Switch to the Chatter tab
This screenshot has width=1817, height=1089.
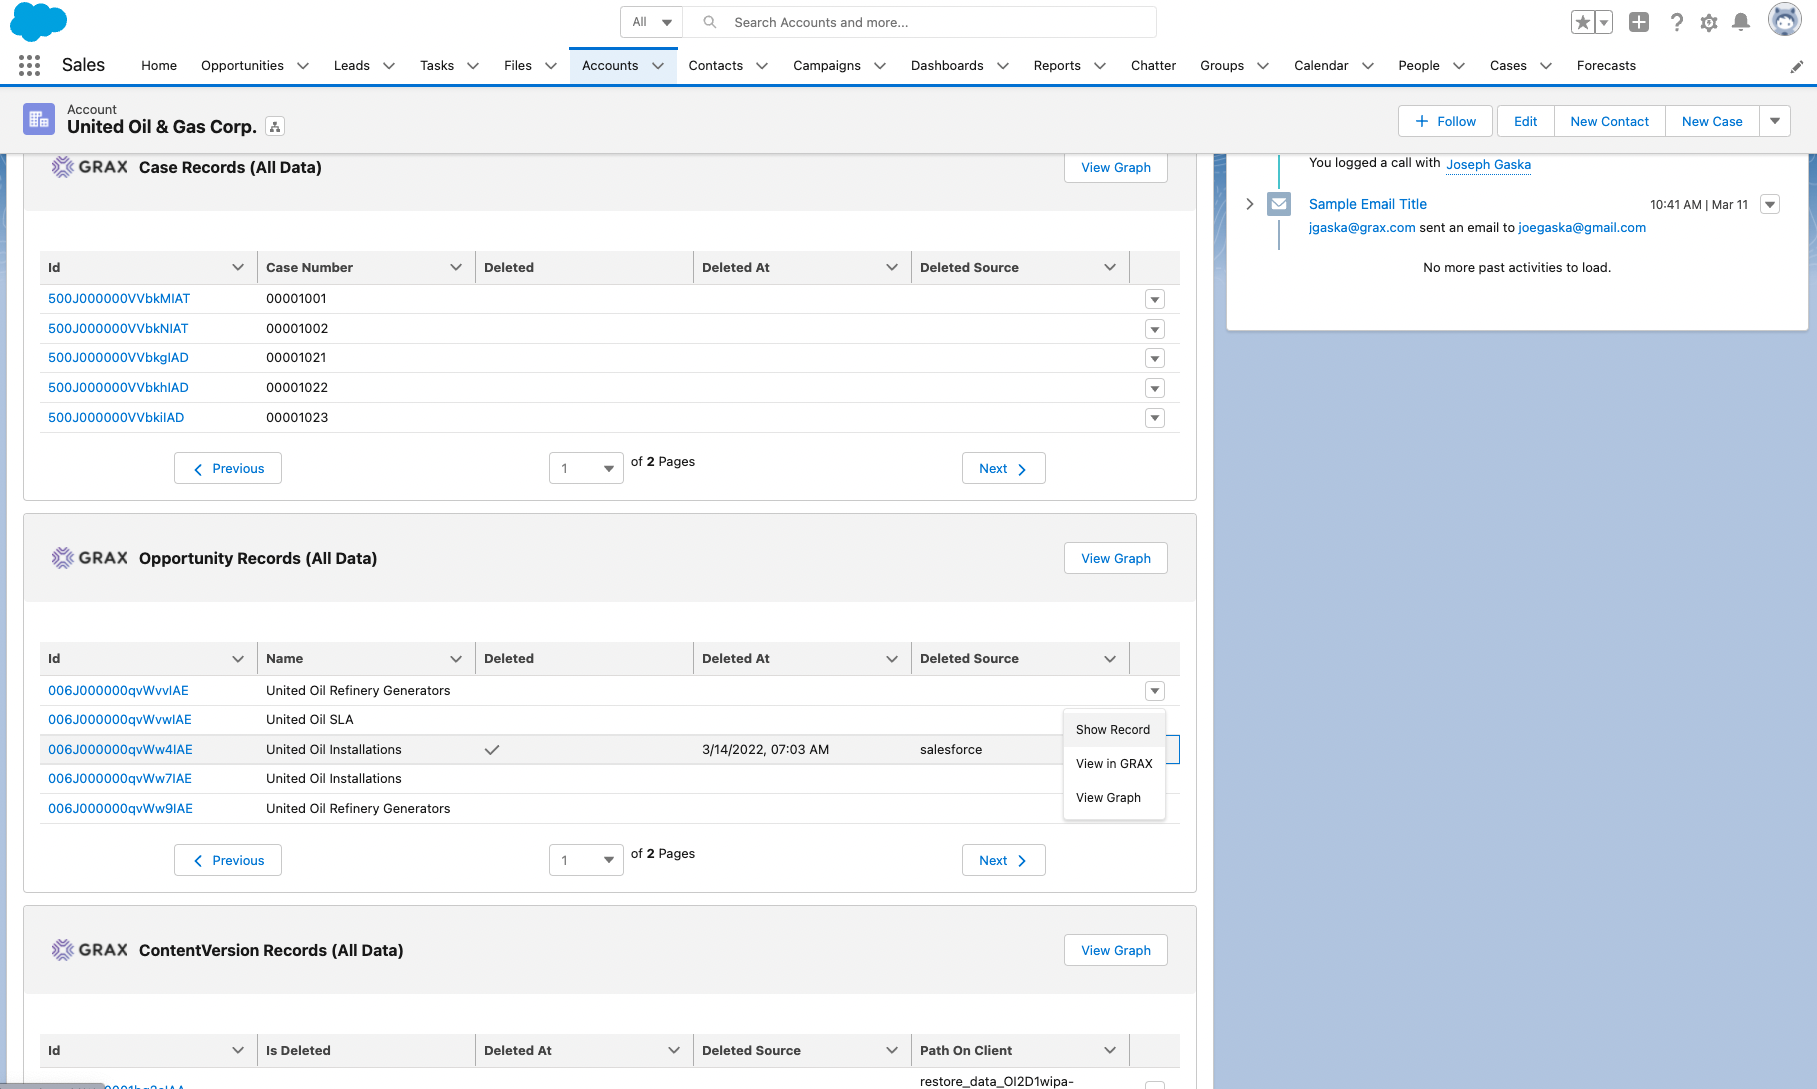coord(1153,66)
